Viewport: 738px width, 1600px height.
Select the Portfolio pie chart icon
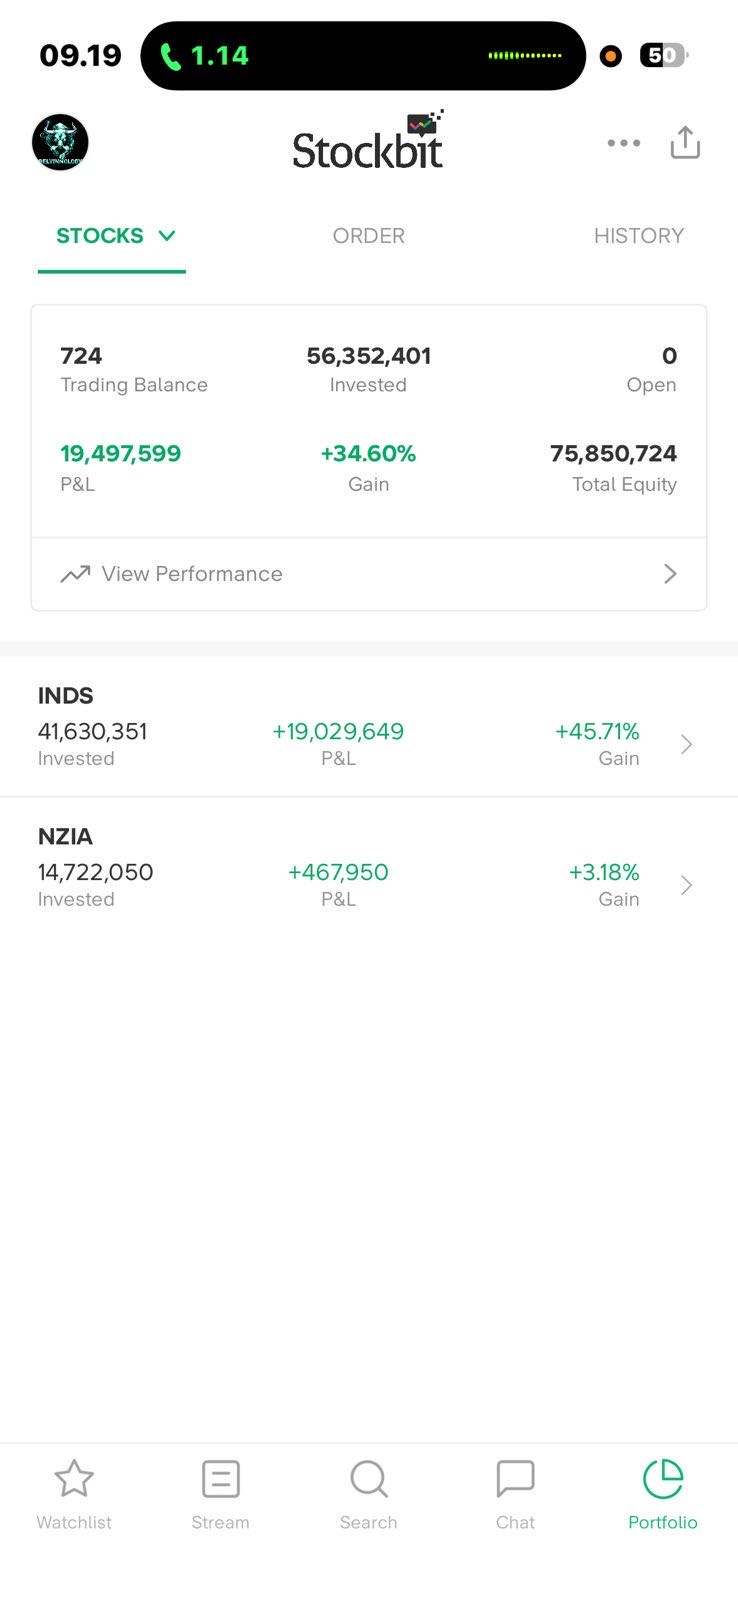point(663,1479)
